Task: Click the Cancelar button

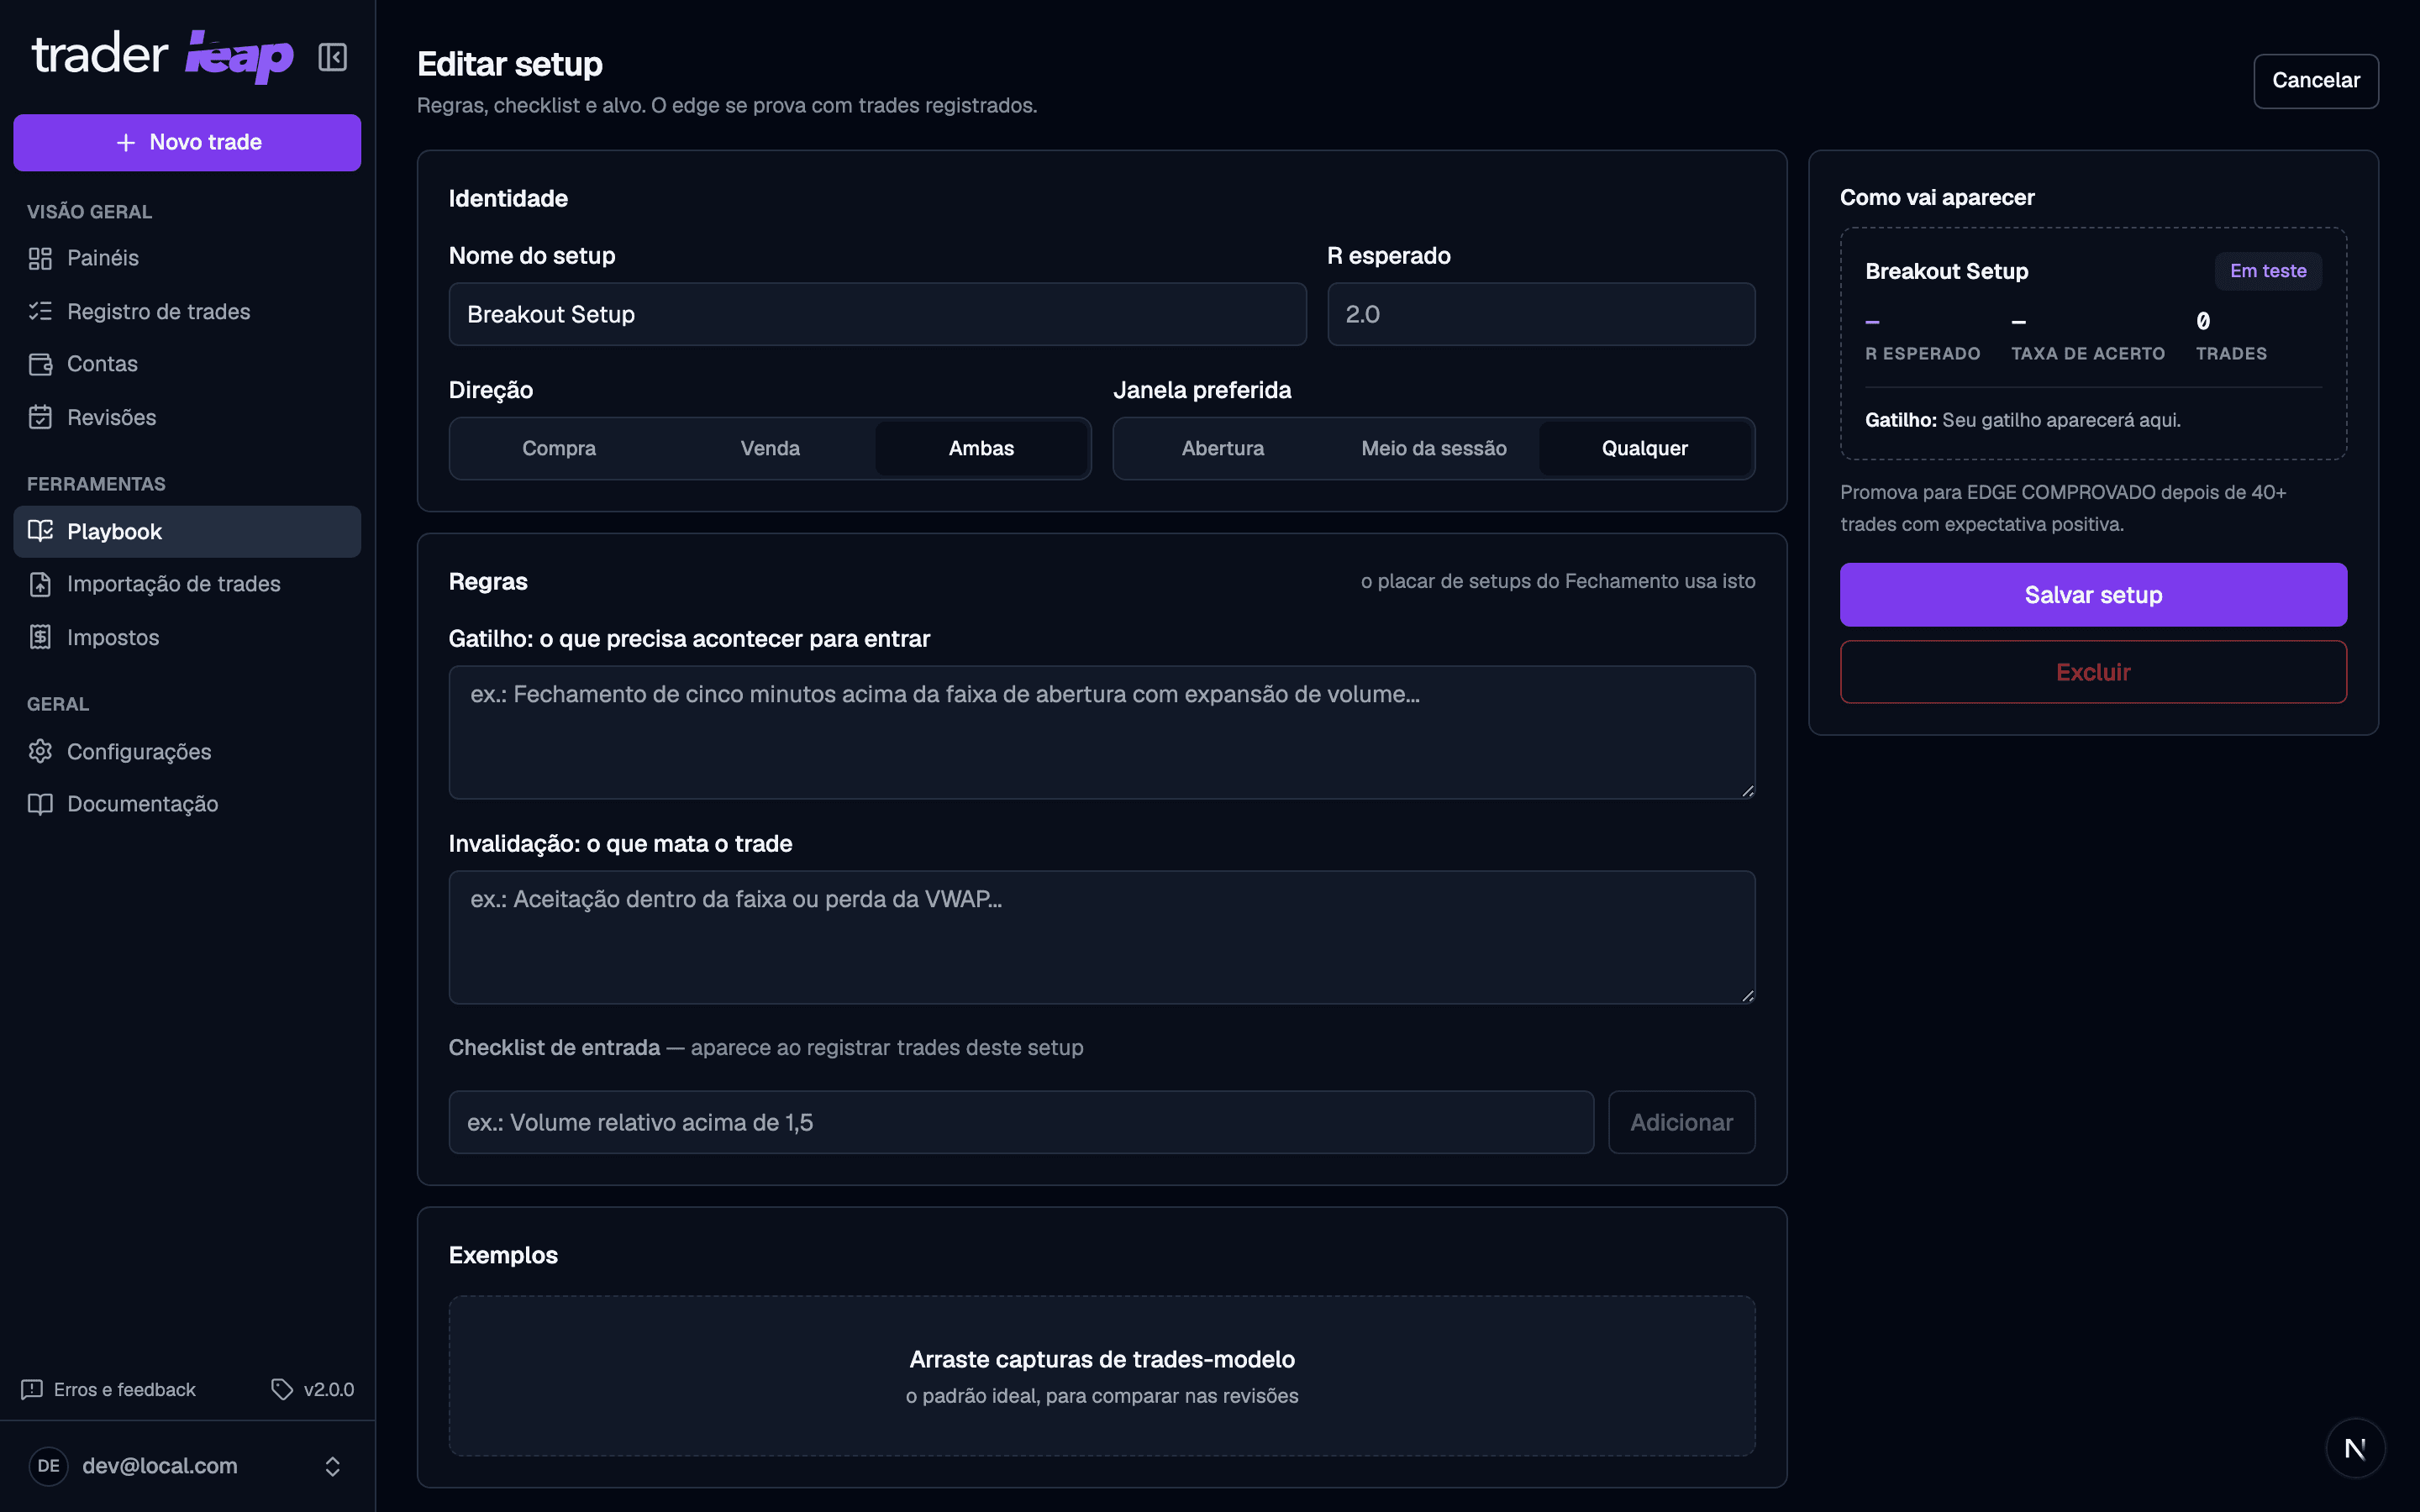Action: (x=2315, y=80)
